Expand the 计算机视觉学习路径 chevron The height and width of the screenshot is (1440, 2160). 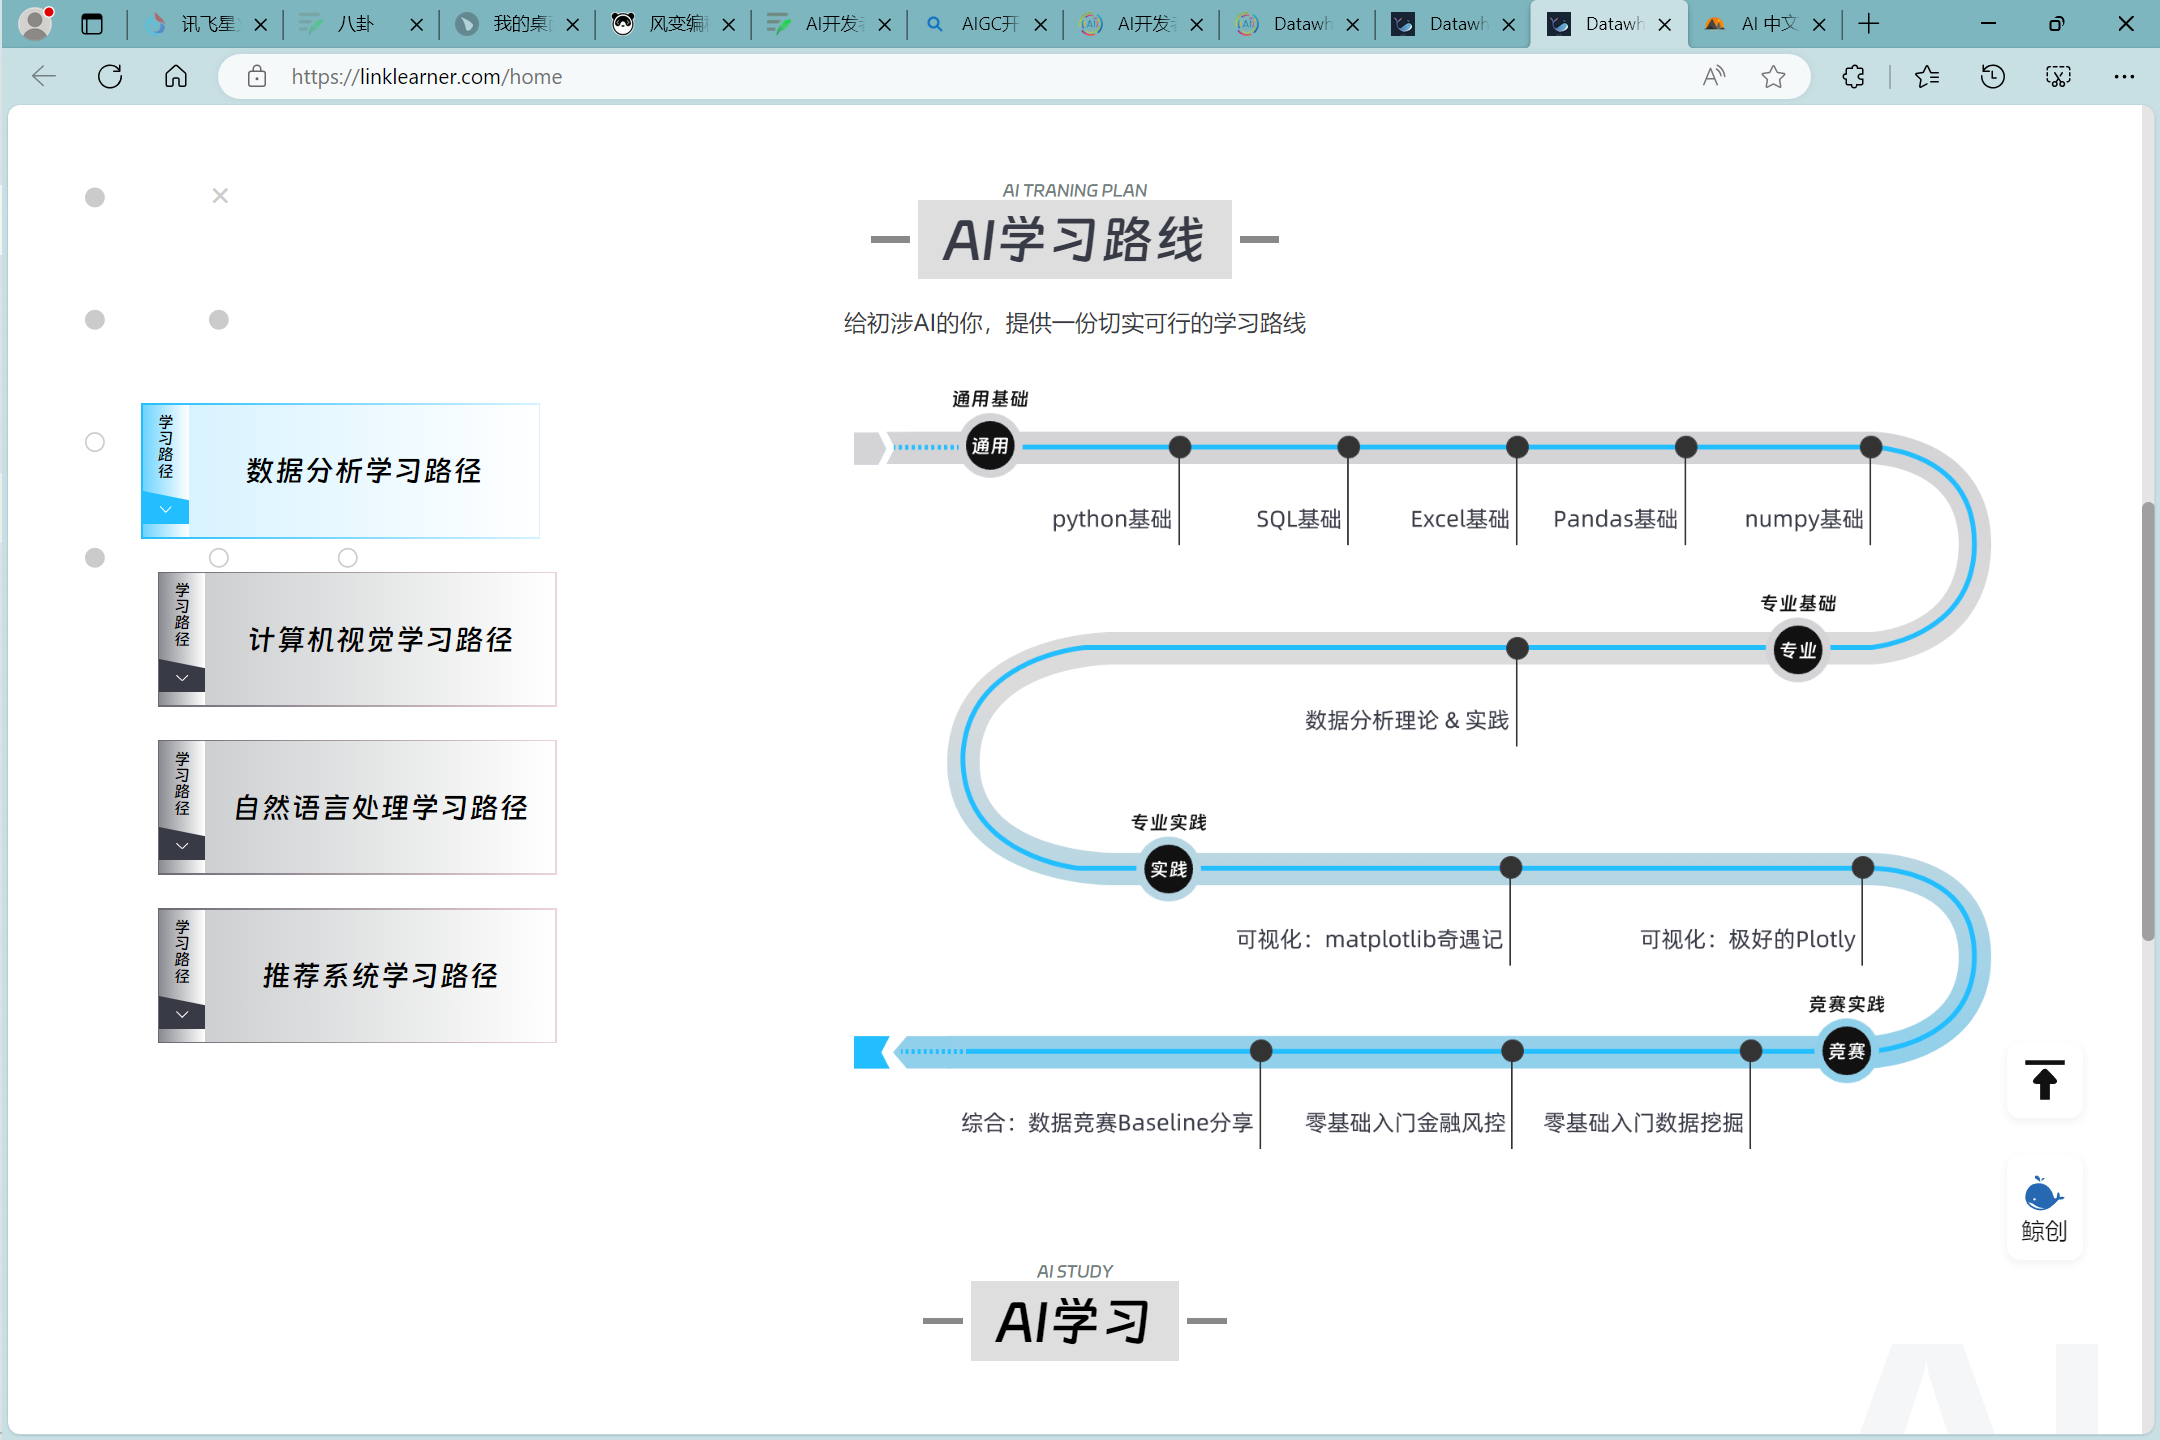182,678
